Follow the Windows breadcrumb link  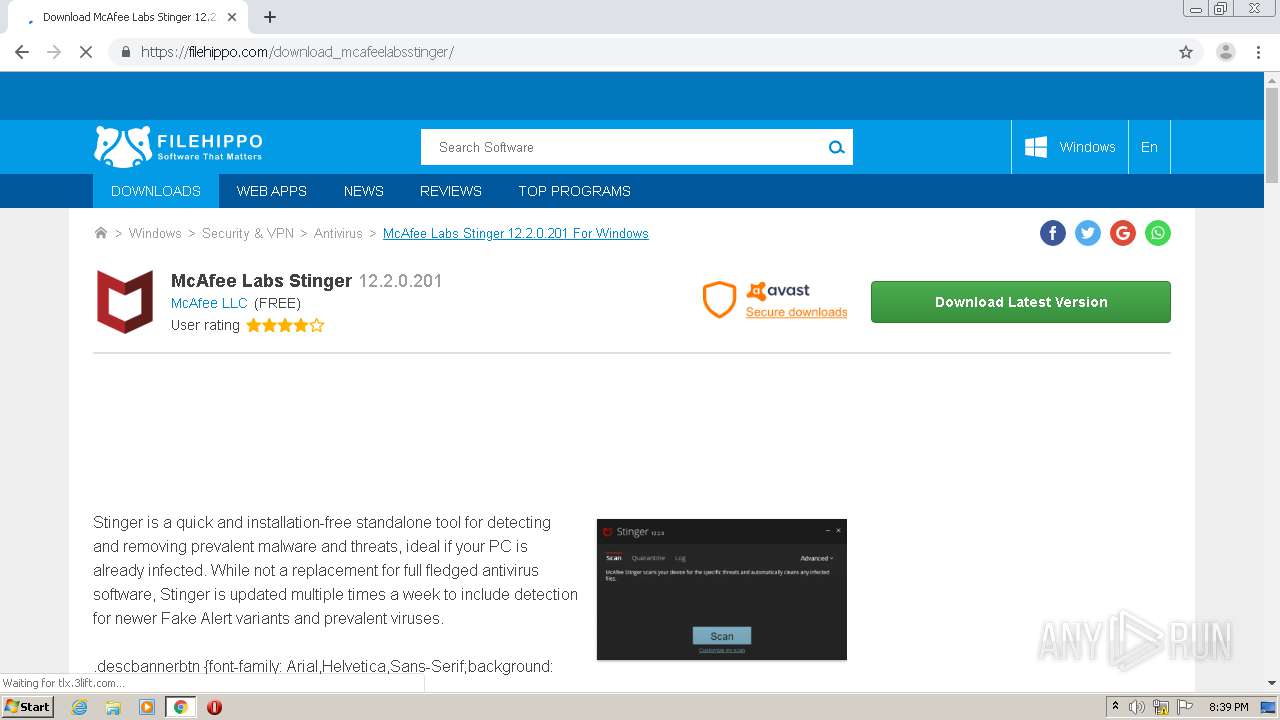coord(155,233)
